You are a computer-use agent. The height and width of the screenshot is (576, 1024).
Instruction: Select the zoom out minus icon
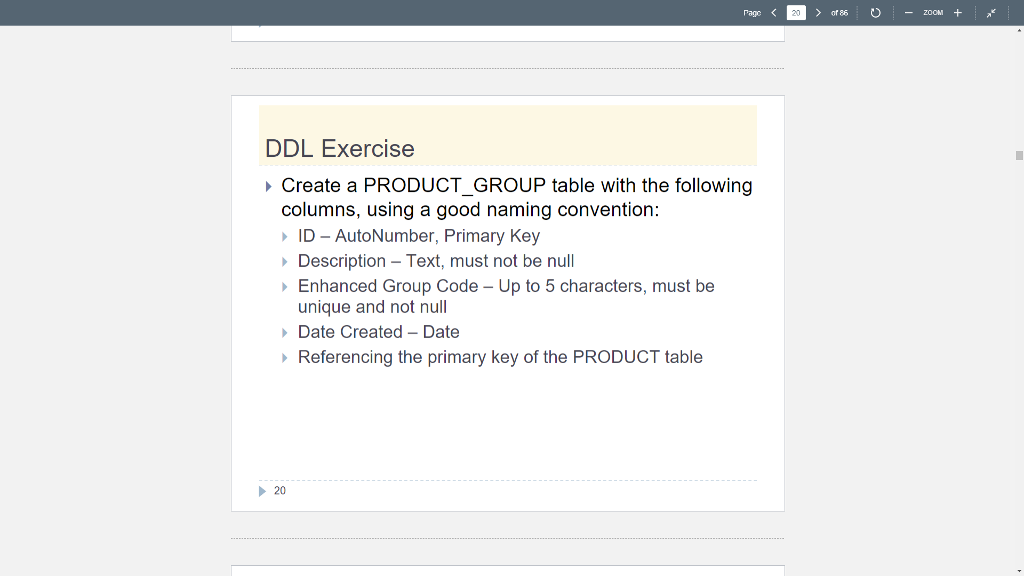click(908, 13)
